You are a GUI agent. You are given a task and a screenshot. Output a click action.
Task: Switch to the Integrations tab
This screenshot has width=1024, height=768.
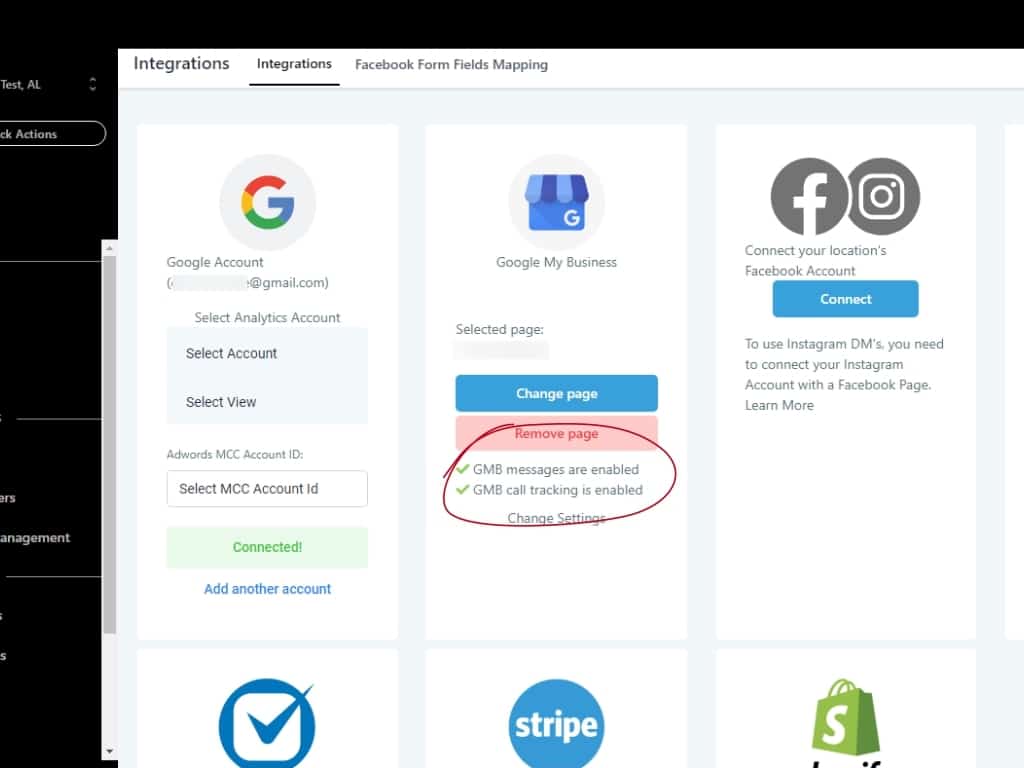pos(294,64)
